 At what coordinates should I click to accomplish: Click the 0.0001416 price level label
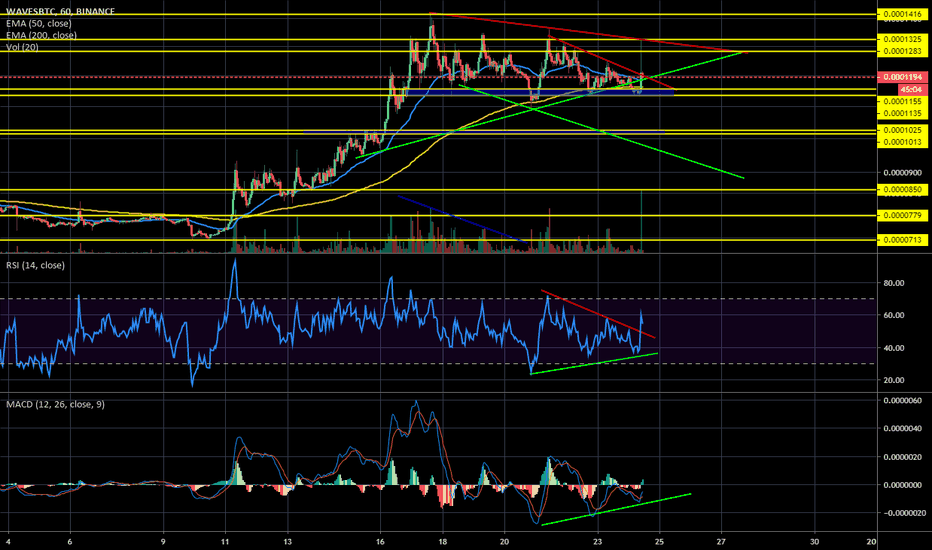click(902, 14)
